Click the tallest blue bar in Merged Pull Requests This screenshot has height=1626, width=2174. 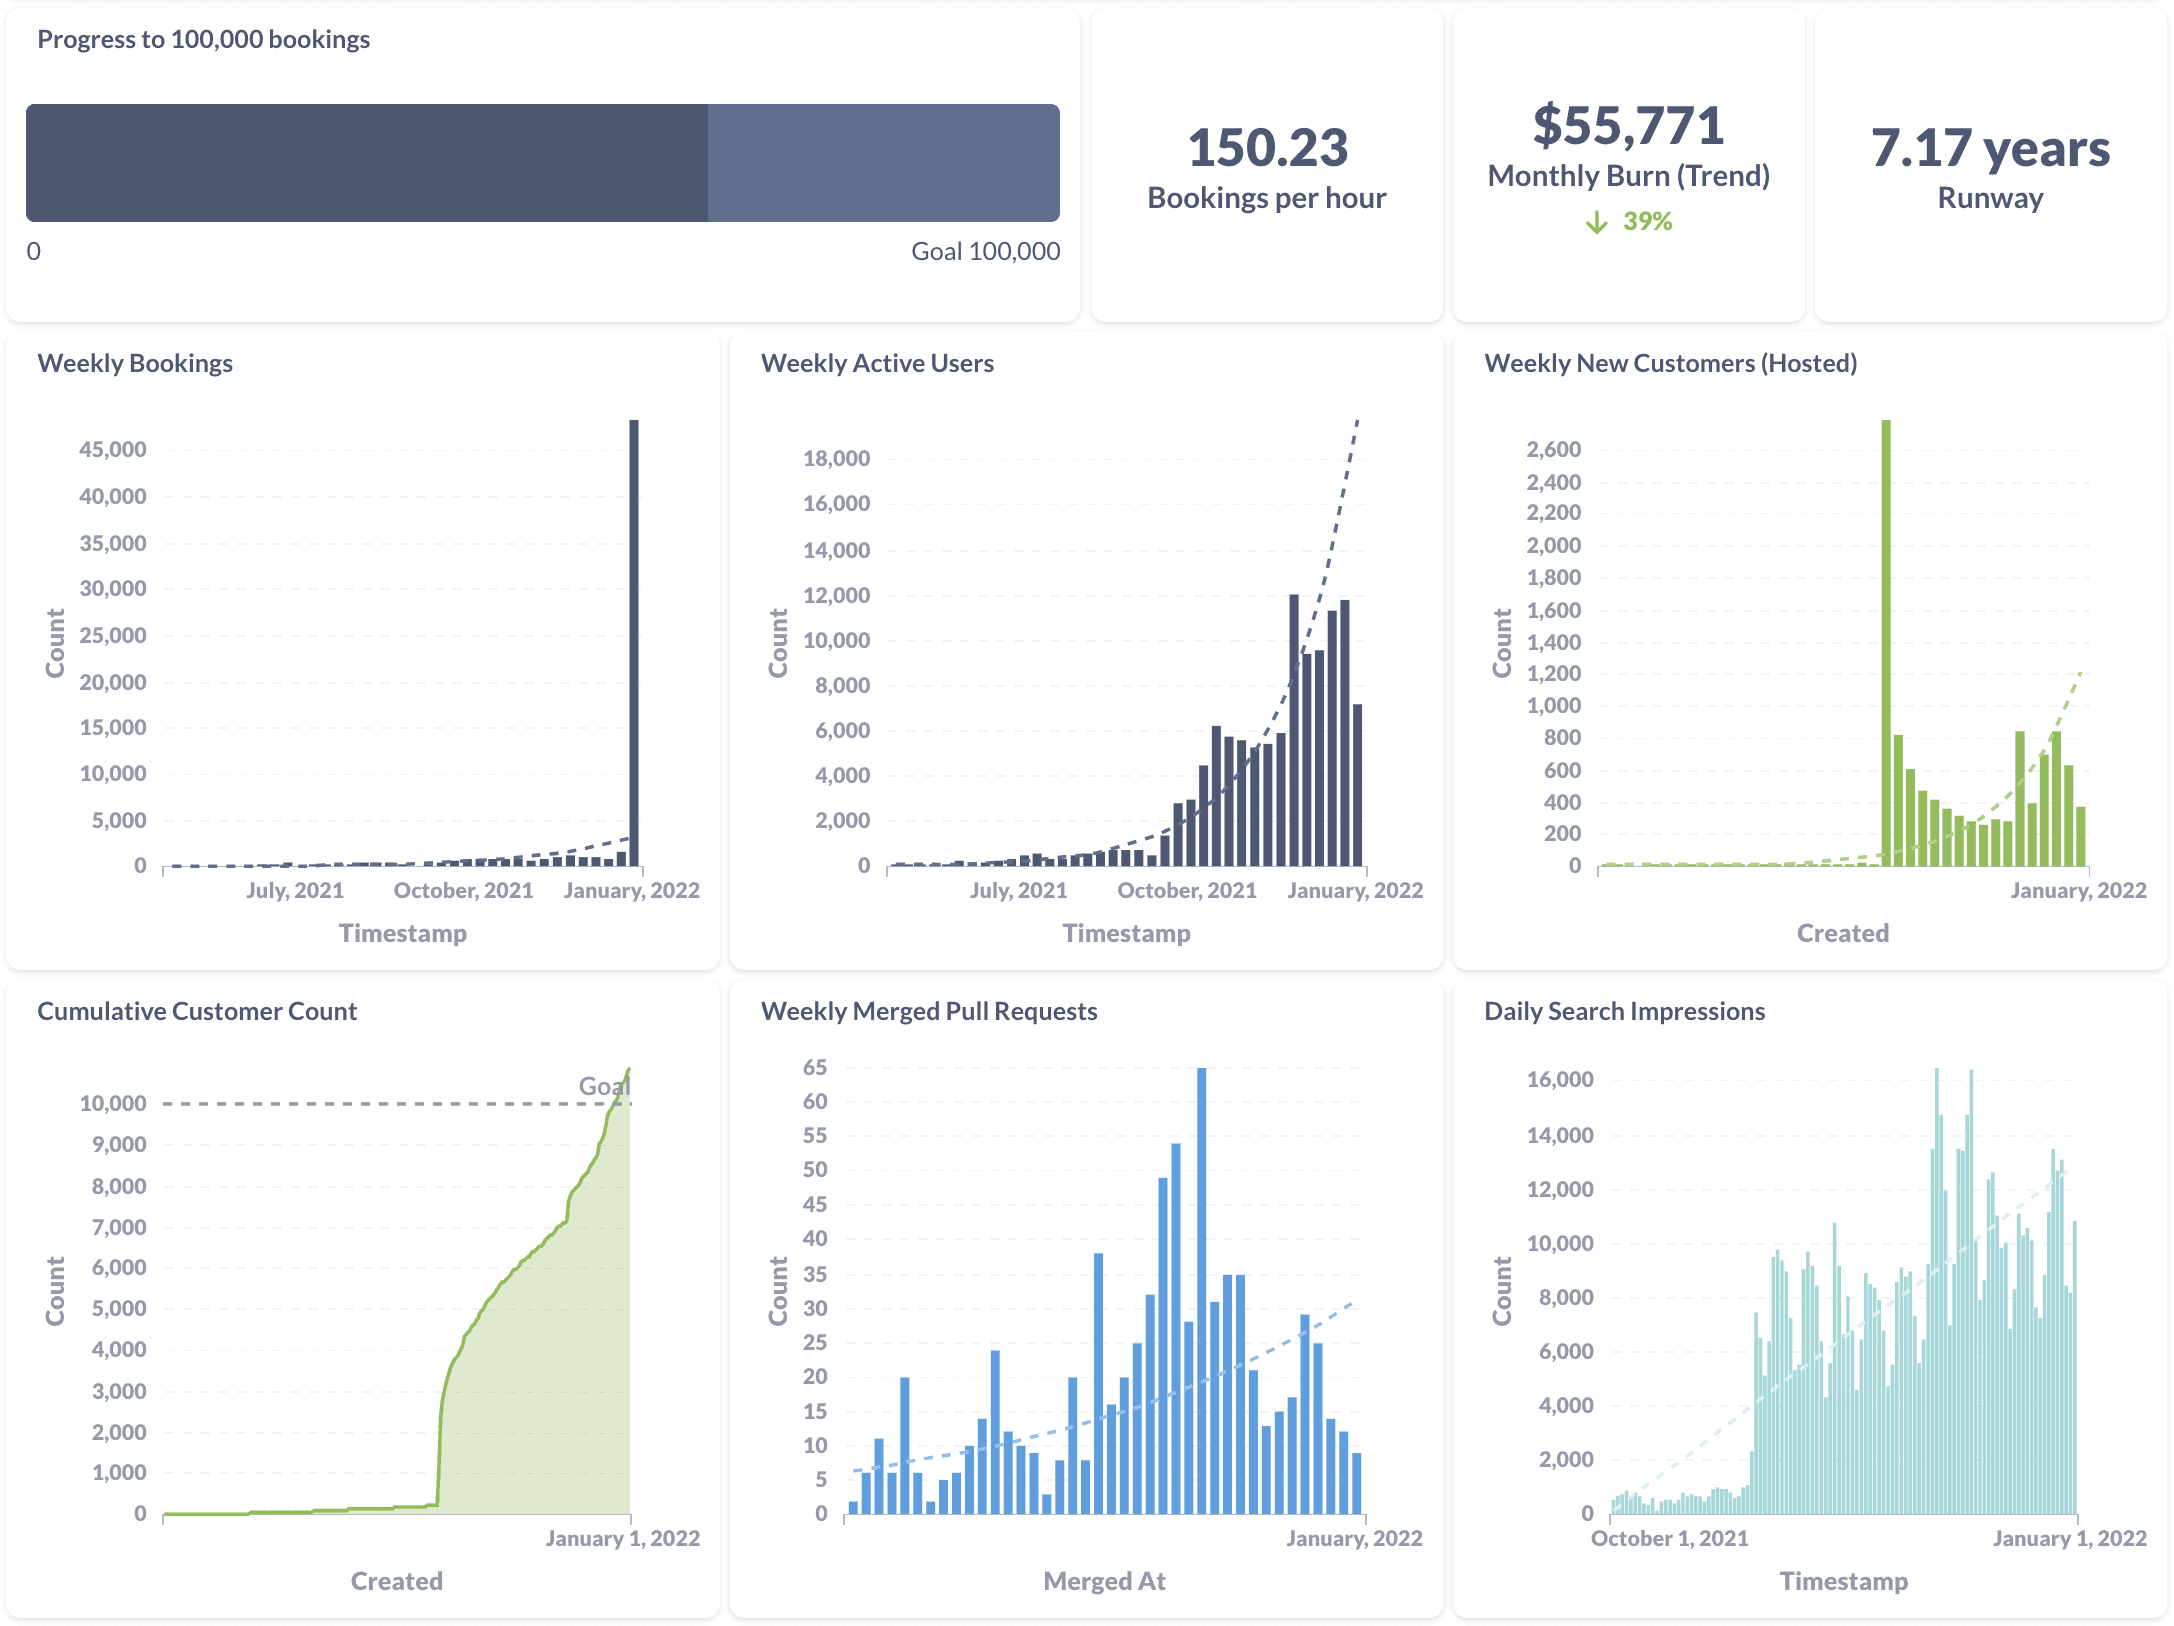point(1202,1291)
